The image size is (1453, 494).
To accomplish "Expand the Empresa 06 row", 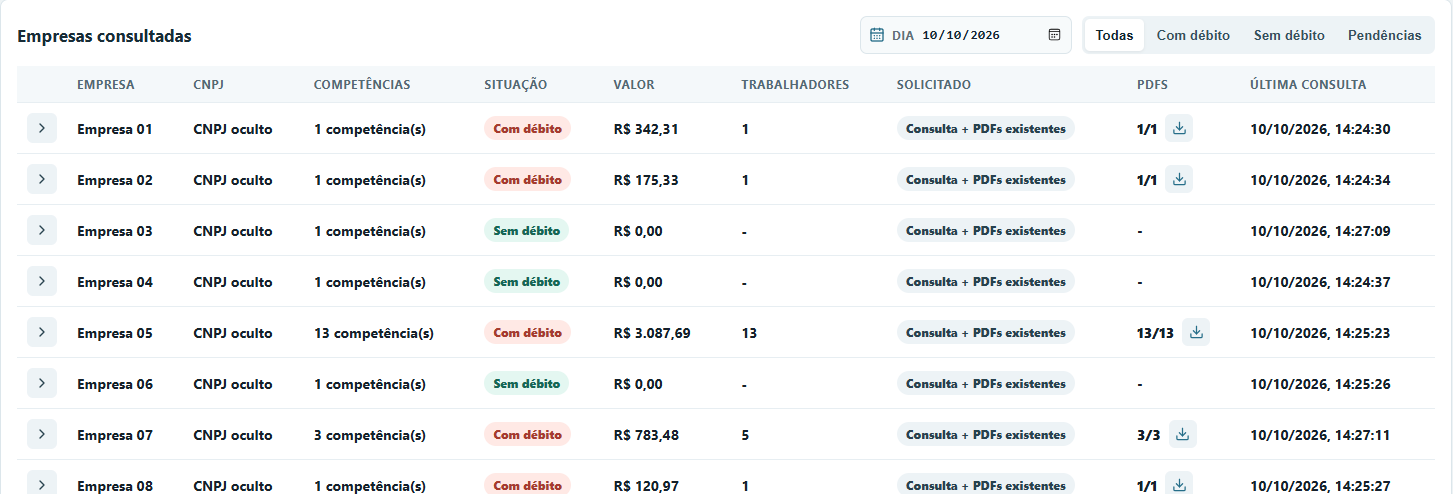I will coord(41,383).
